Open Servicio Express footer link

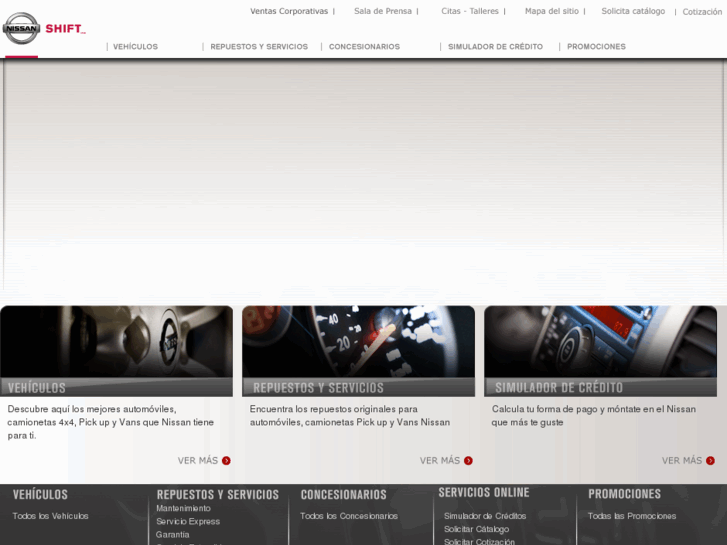click(x=188, y=521)
